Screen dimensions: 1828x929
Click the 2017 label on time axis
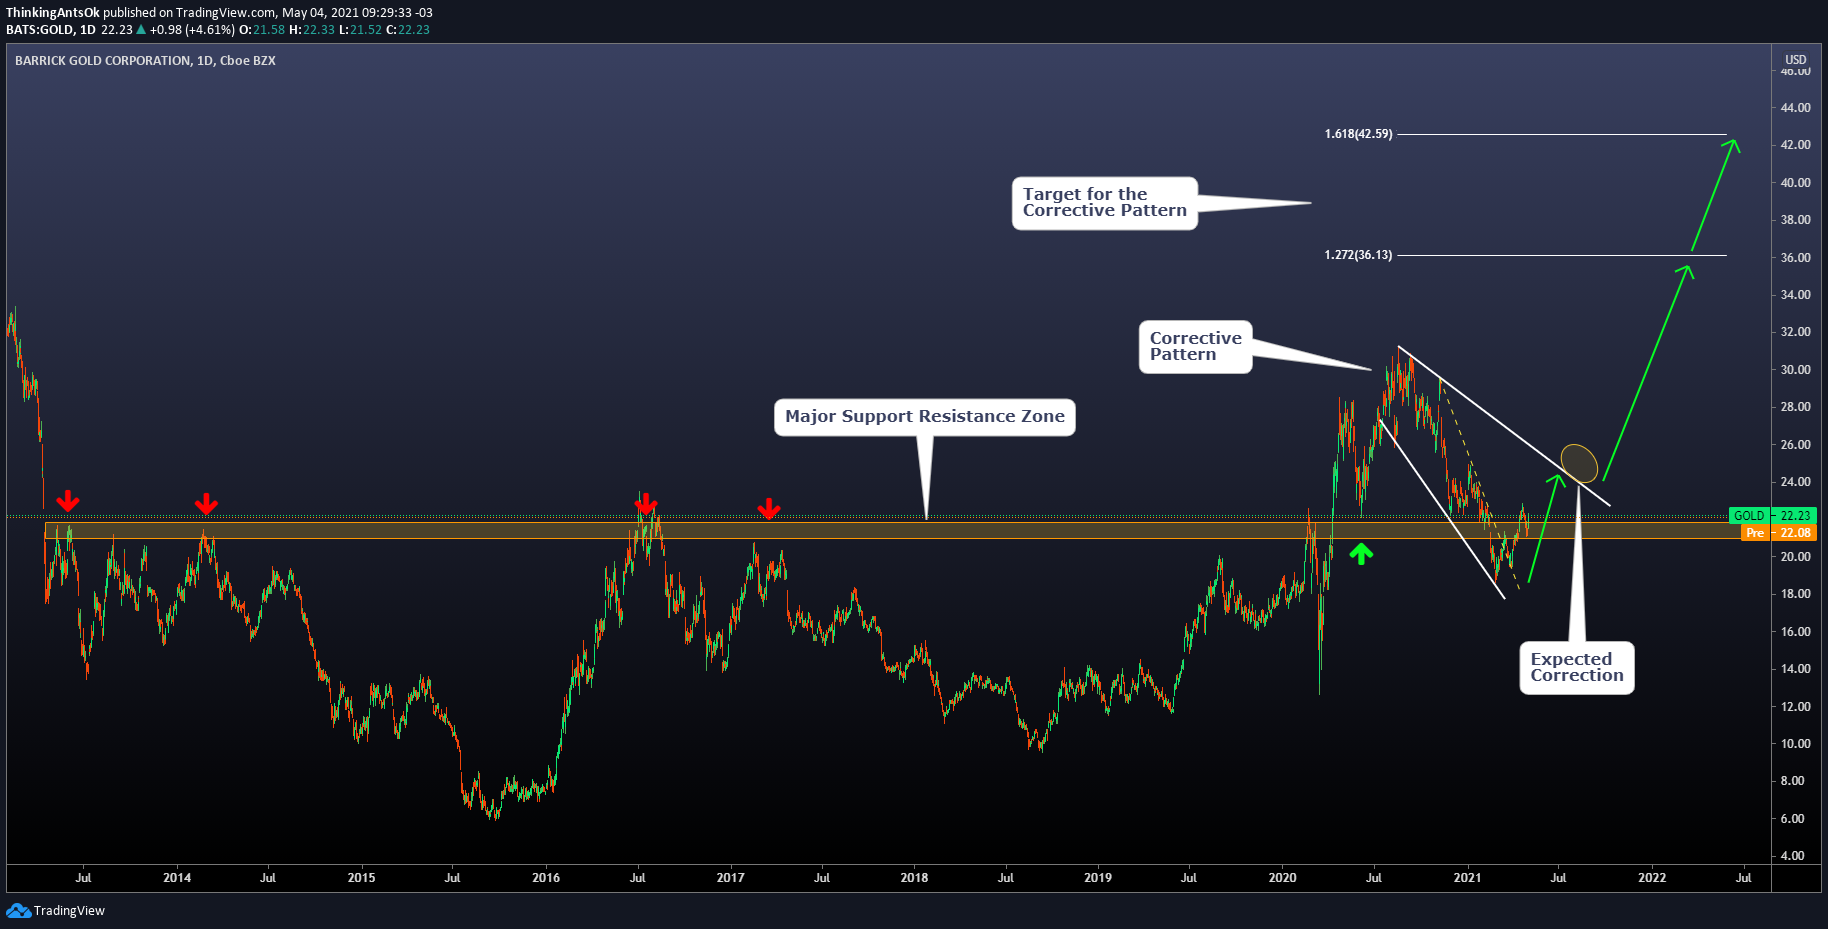click(731, 878)
